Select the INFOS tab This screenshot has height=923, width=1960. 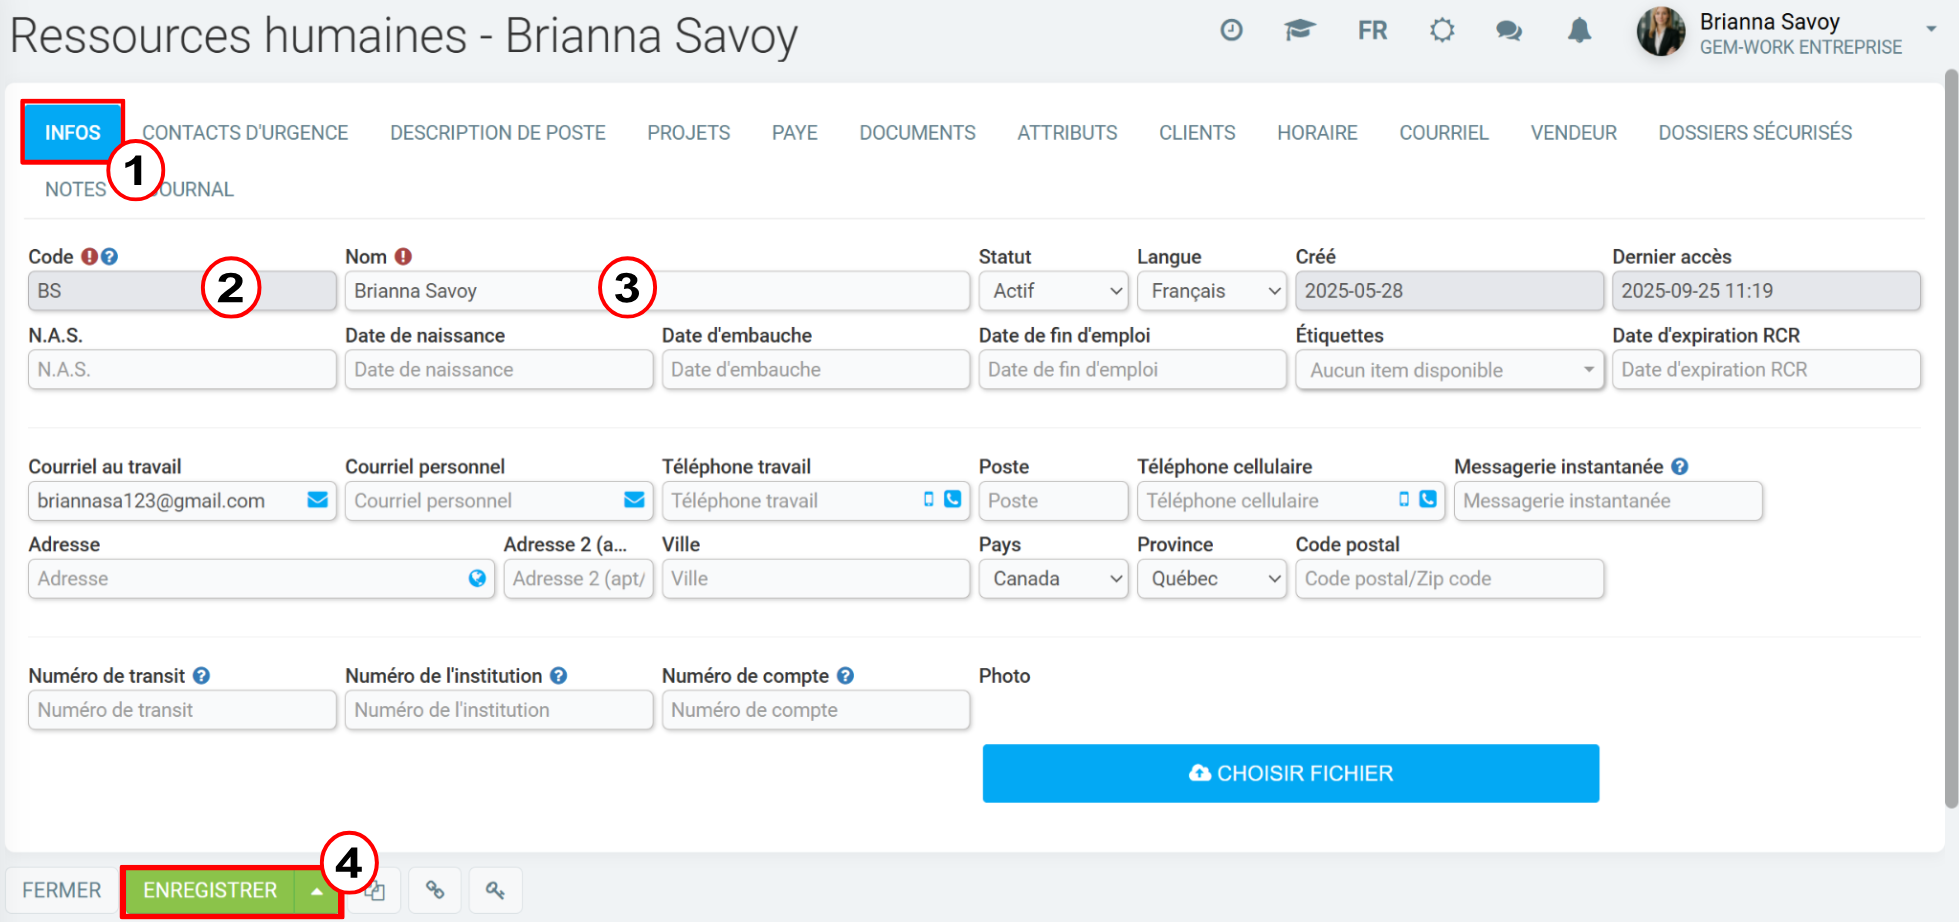pyautogui.click(x=73, y=133)
